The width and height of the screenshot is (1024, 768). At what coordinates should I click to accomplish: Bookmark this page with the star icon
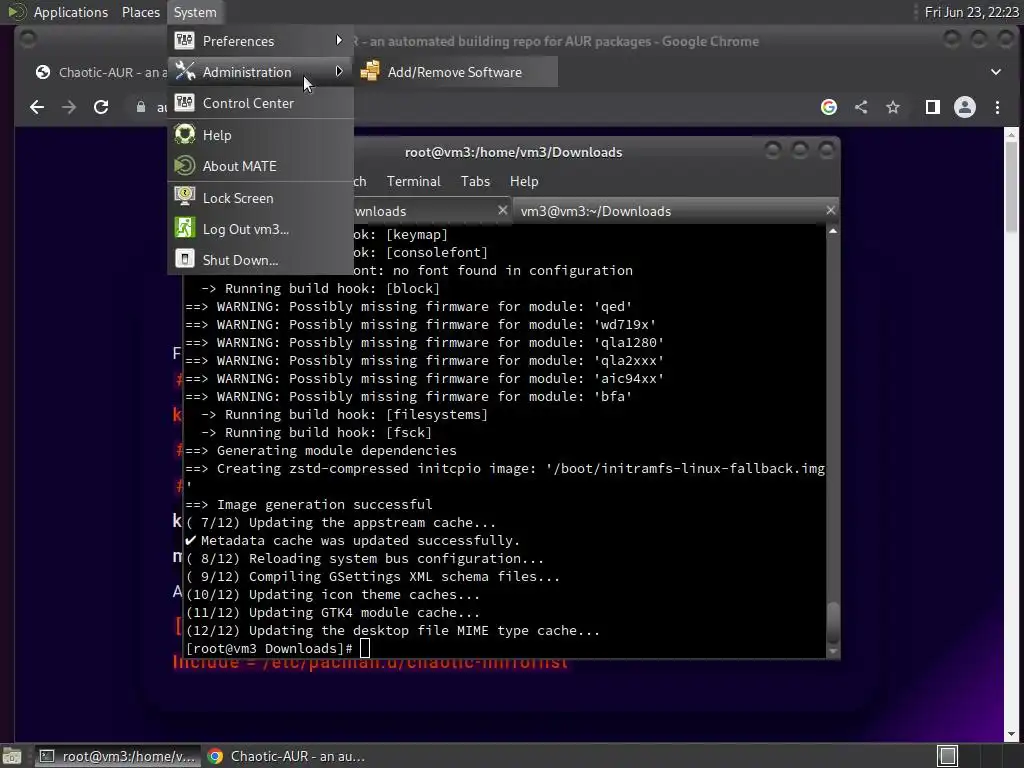point(893,107)
